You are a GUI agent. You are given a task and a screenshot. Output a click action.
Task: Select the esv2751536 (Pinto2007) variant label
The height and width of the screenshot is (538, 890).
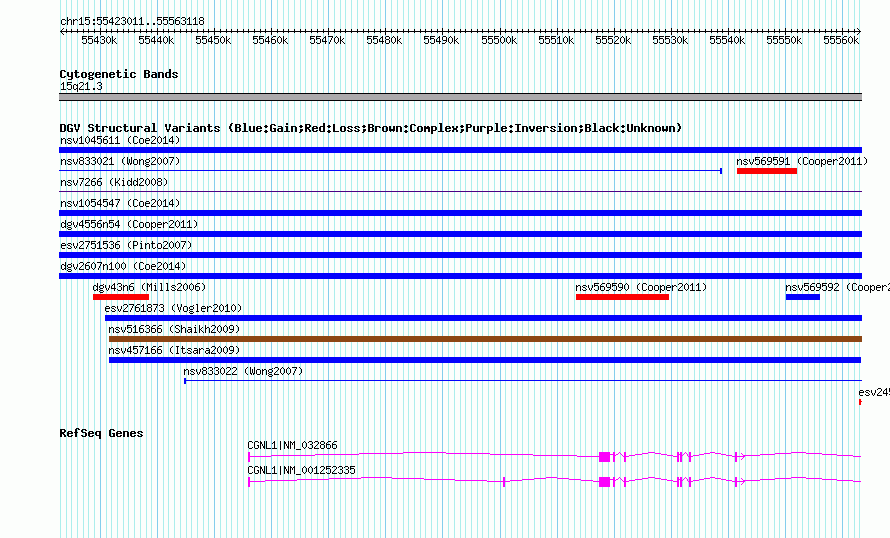click(x=126, y=245)
